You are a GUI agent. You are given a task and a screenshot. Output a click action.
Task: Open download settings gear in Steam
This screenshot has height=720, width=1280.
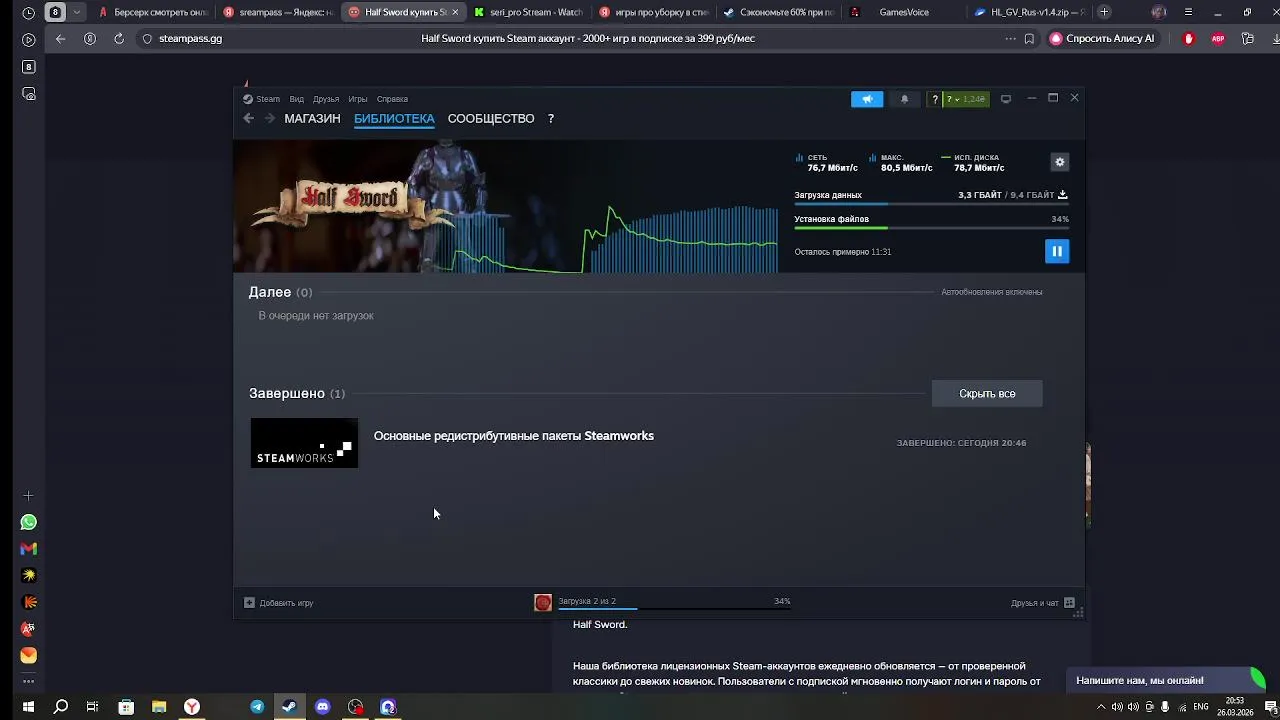[x=1060, y=162]
